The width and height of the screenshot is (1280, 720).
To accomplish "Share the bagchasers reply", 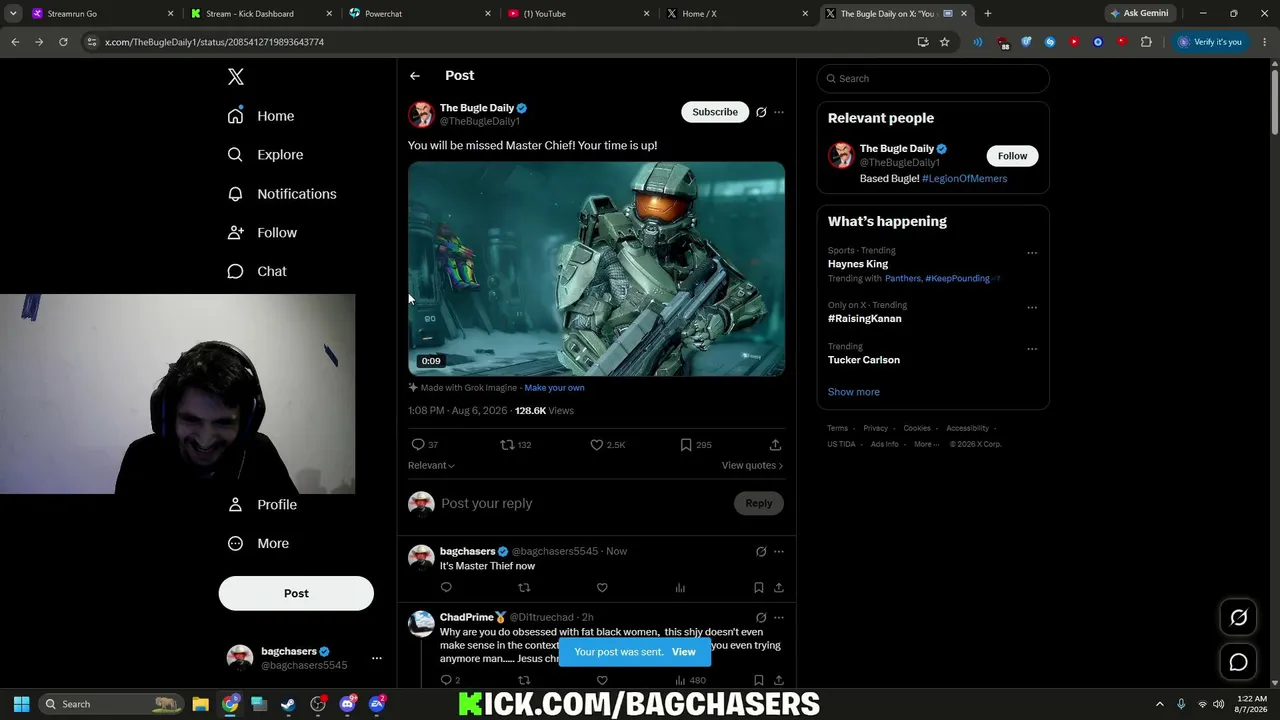I will coord(778,588).
